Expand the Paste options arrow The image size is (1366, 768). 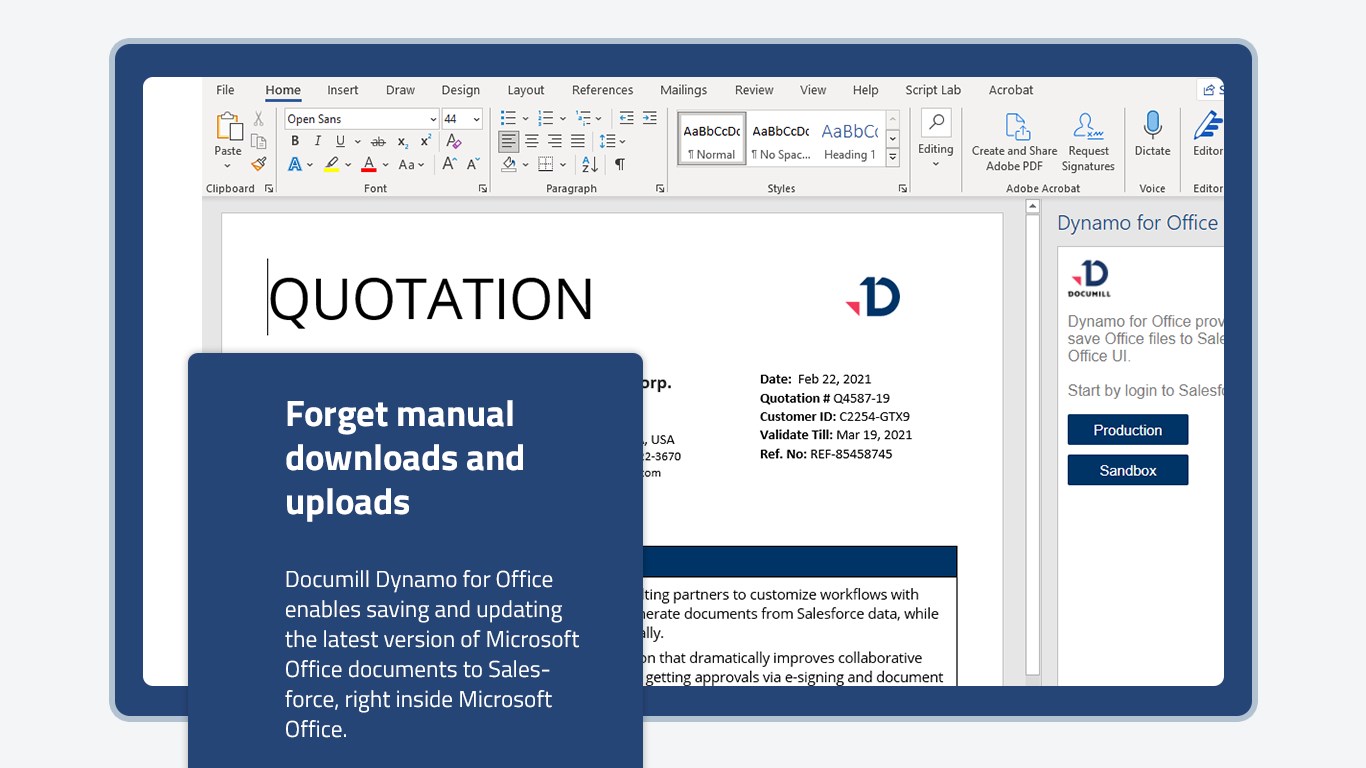[228, 166]
